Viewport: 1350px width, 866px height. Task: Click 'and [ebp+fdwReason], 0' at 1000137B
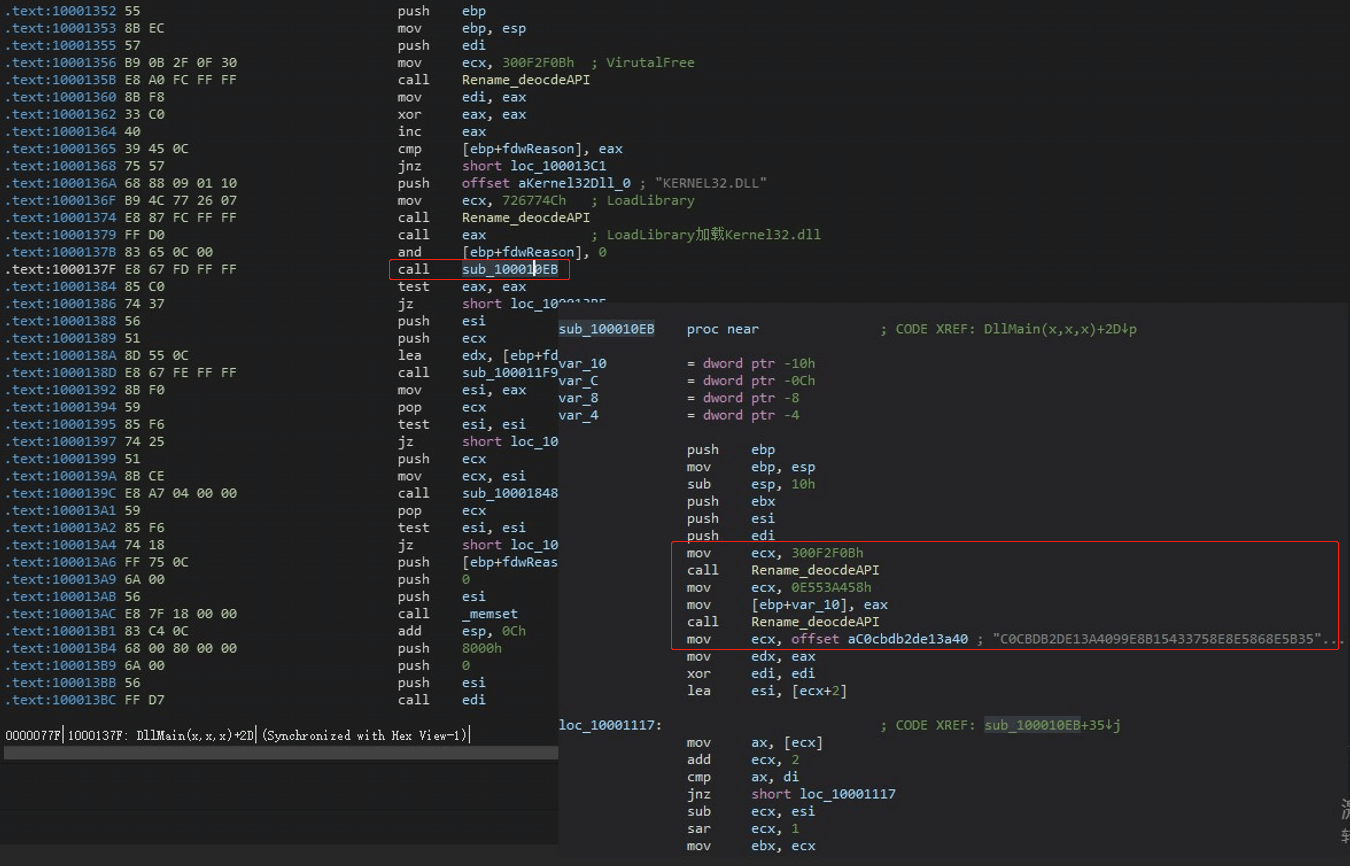502,252
